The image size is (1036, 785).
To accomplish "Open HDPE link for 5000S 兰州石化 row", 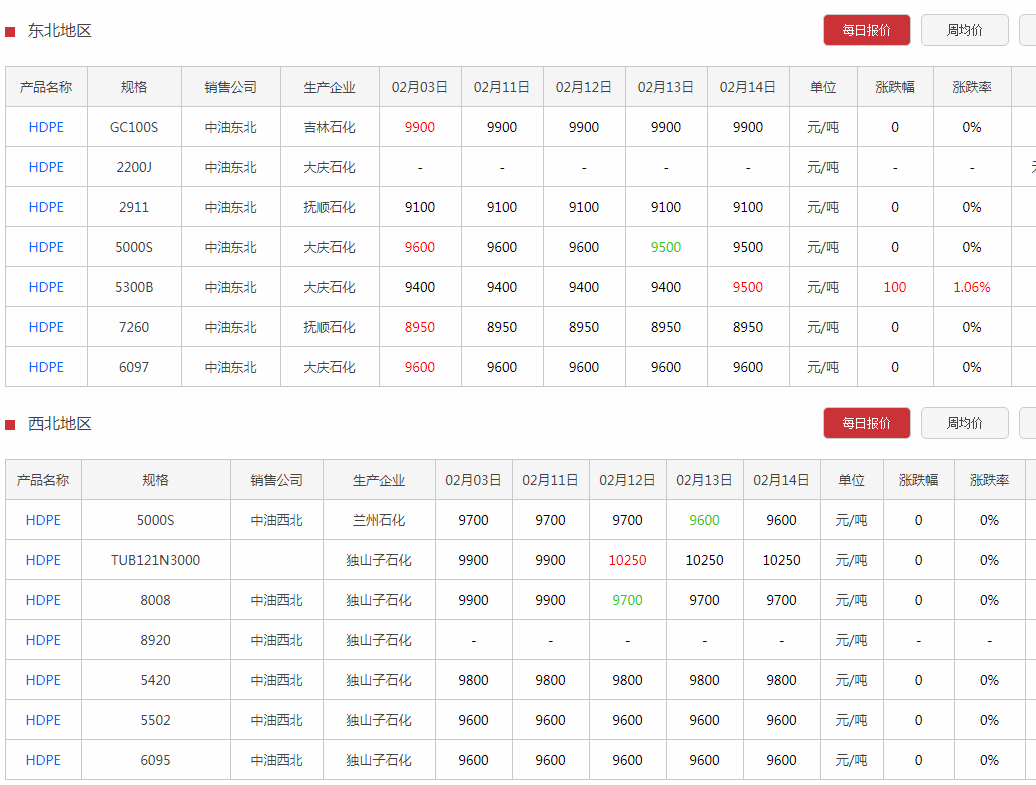I will point(43,520).
